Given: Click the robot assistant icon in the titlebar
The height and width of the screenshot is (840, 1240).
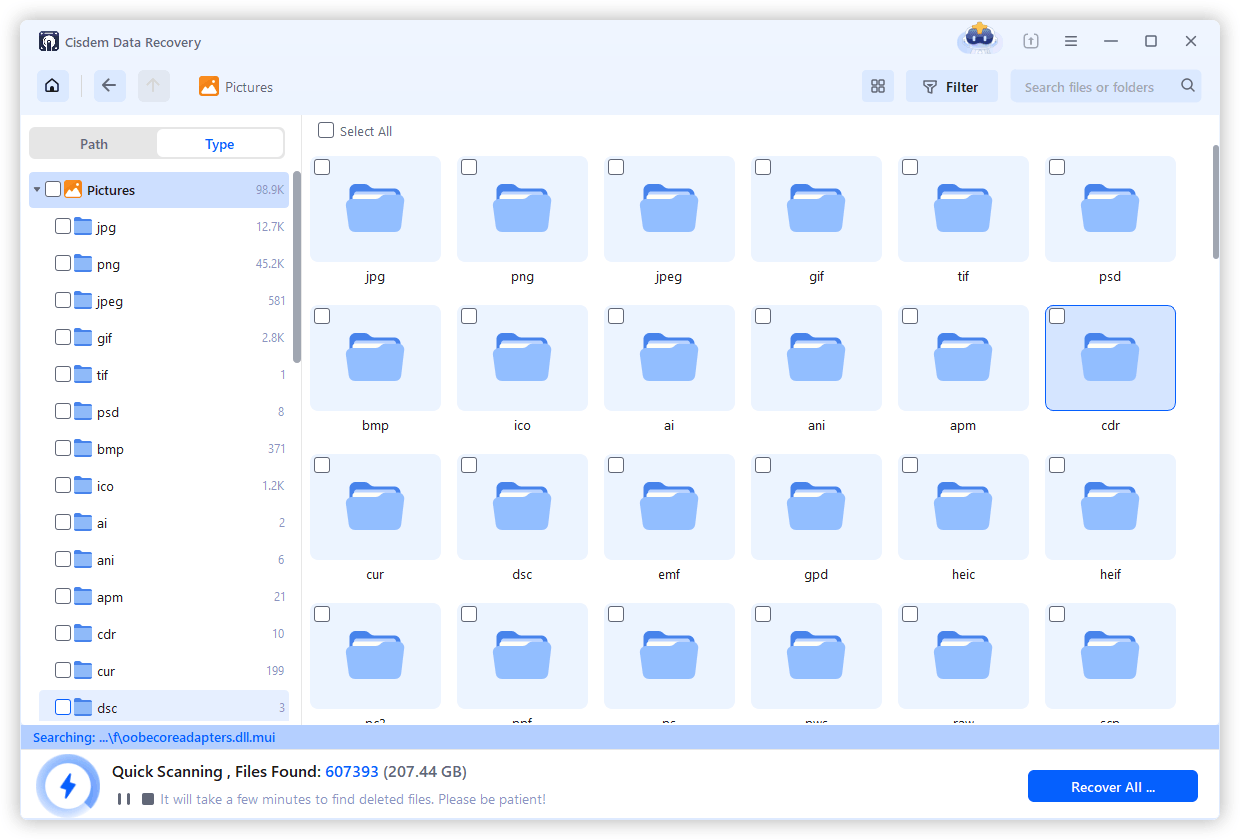Looking at the screenshot, I should tap(978, 40).
